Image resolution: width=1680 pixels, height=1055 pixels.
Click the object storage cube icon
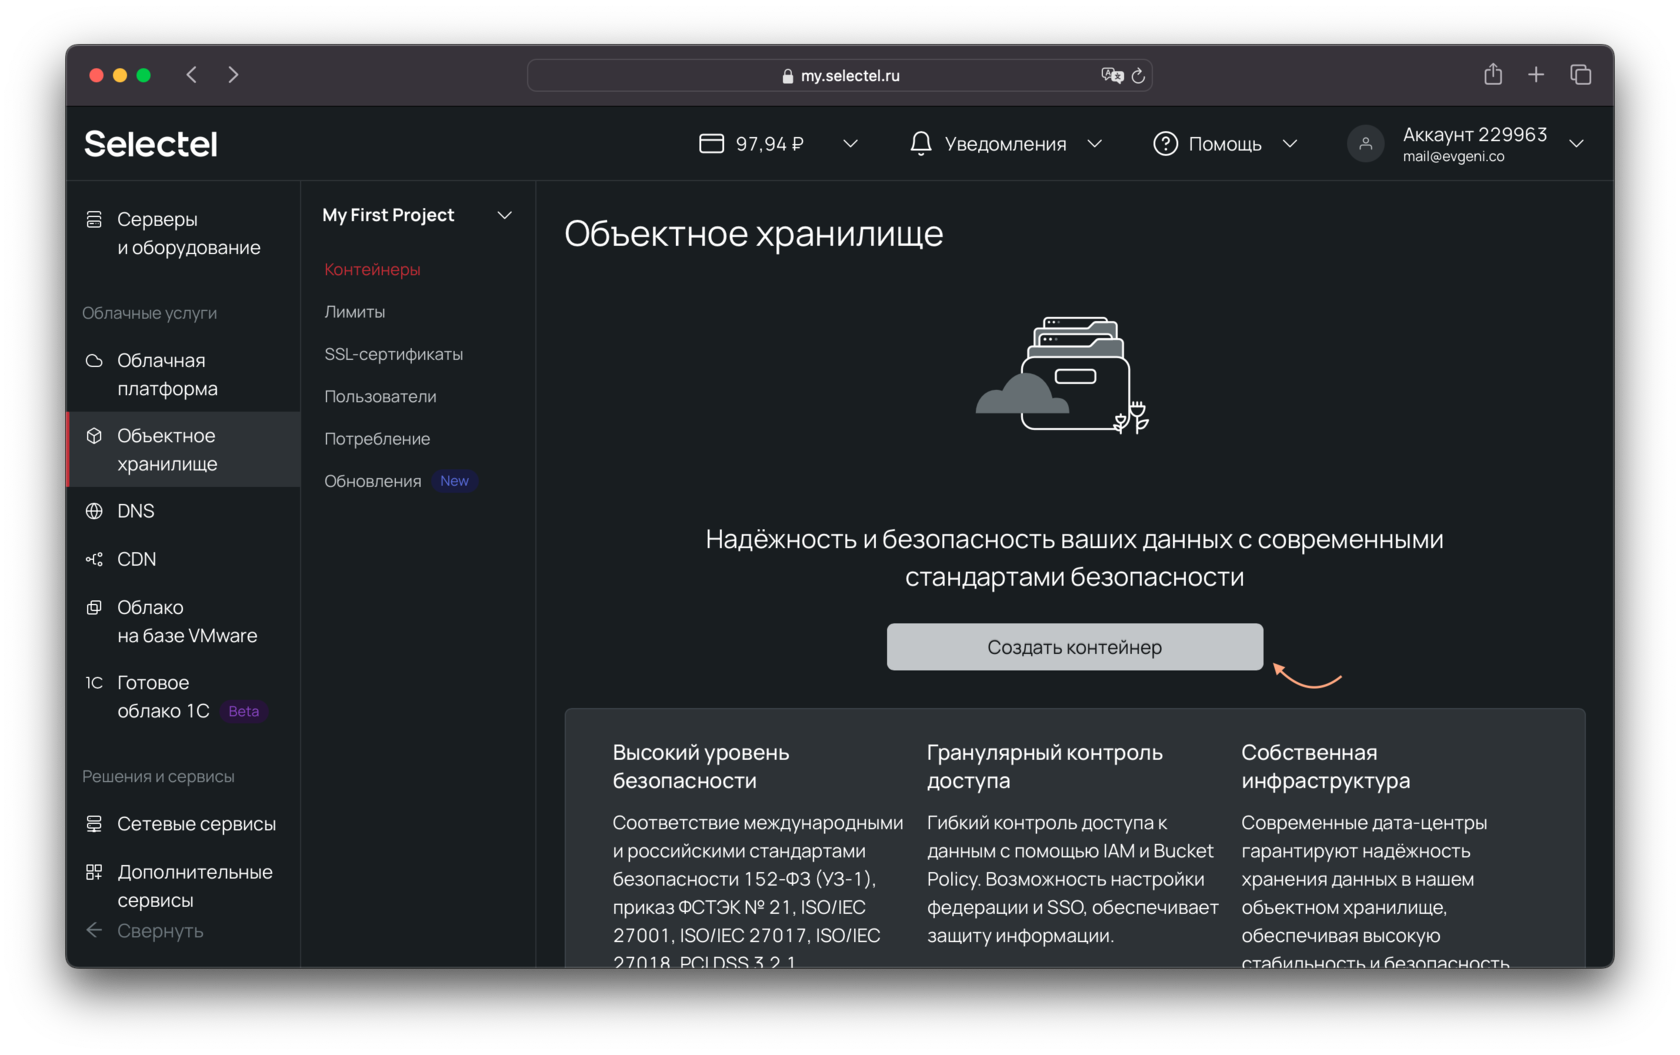[x=94, y=436]
